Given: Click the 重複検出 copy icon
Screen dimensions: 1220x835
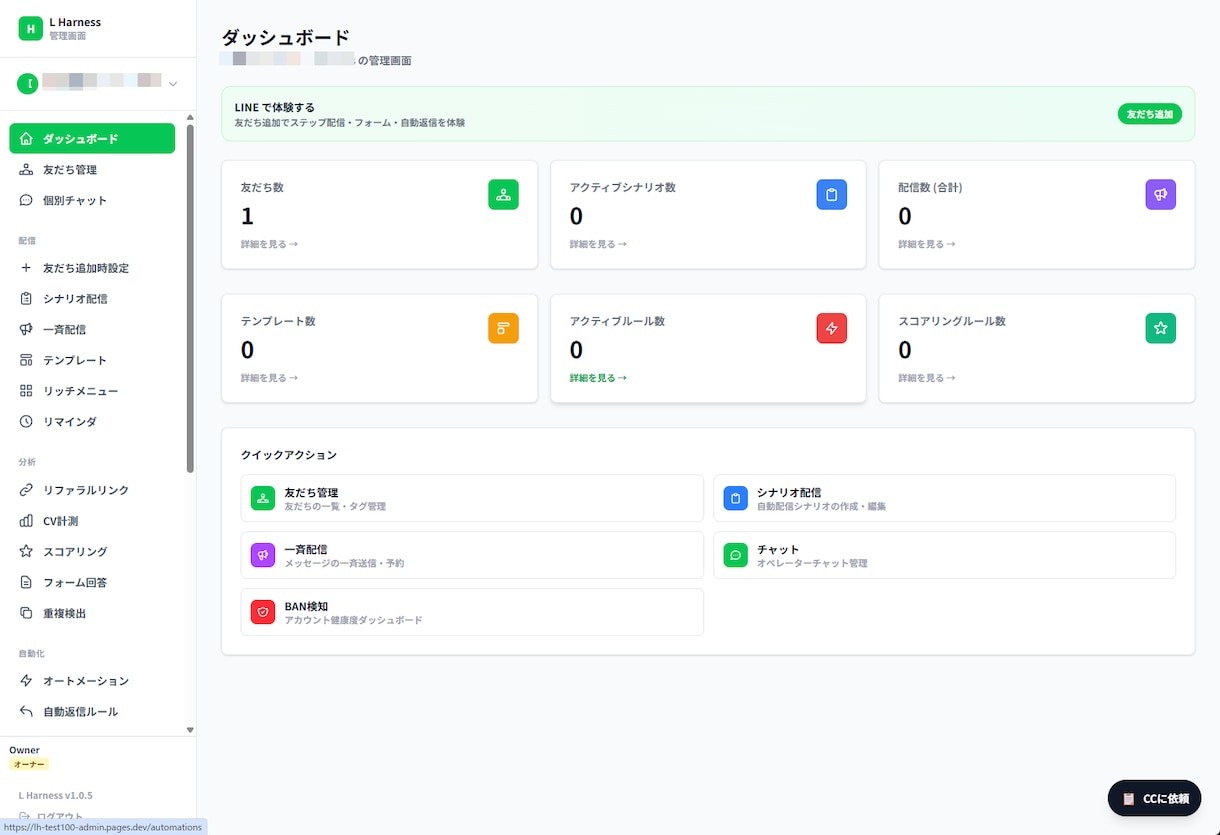Looking at the screenshot, I should [x=26, y=613].
